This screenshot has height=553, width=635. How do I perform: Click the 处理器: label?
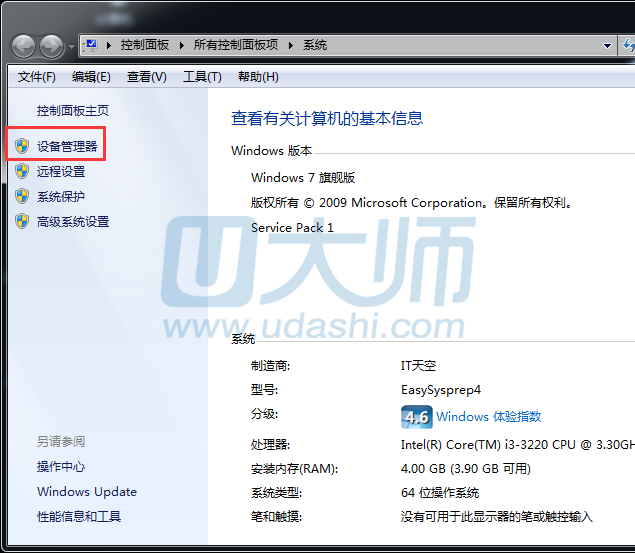point(270,445)
